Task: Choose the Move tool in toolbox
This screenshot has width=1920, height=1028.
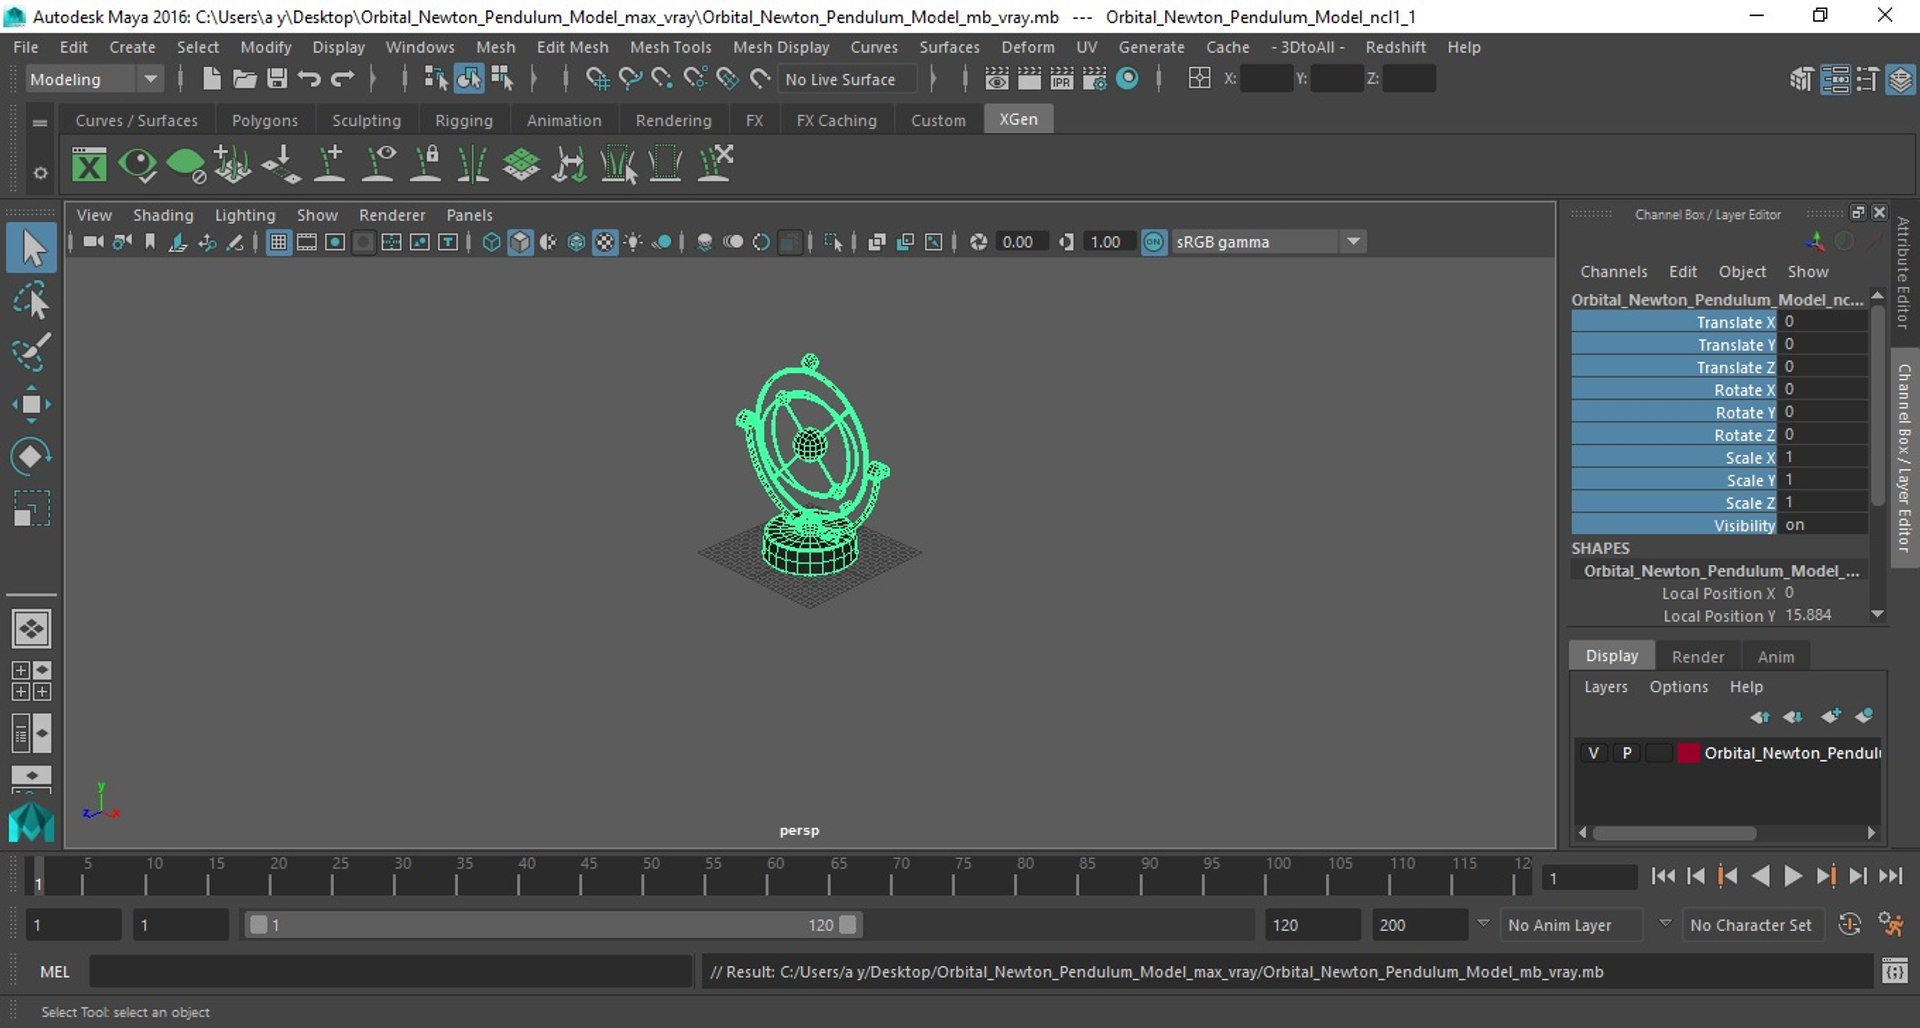Action: (31, 404)
